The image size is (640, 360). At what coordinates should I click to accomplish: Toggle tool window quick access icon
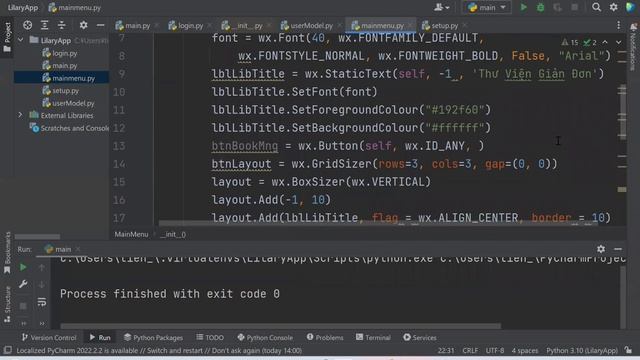[7, 350]
